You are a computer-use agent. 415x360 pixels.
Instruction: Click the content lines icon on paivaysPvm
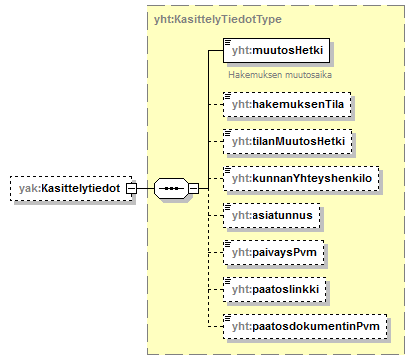point(228,244)
